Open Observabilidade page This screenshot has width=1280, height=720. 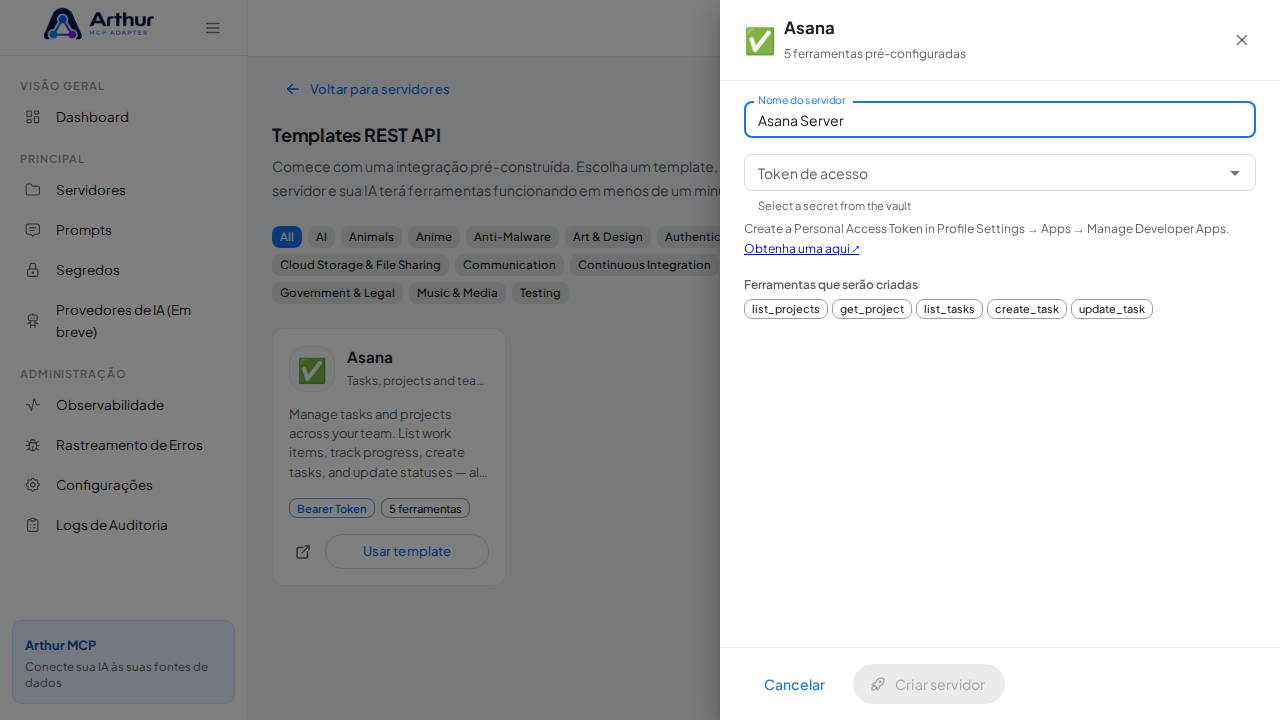(123, 405)
